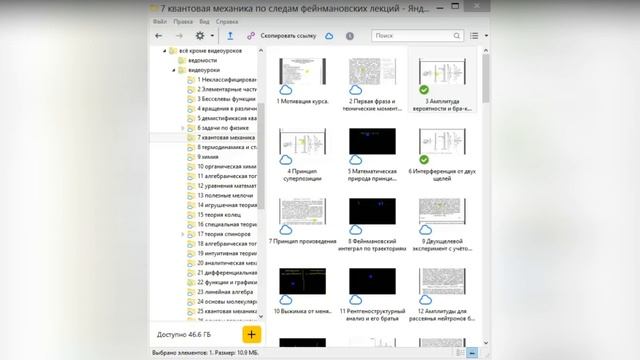Click scroll-down arrow of file pane
The image size is (640, 360).
[x=486, y=342]
